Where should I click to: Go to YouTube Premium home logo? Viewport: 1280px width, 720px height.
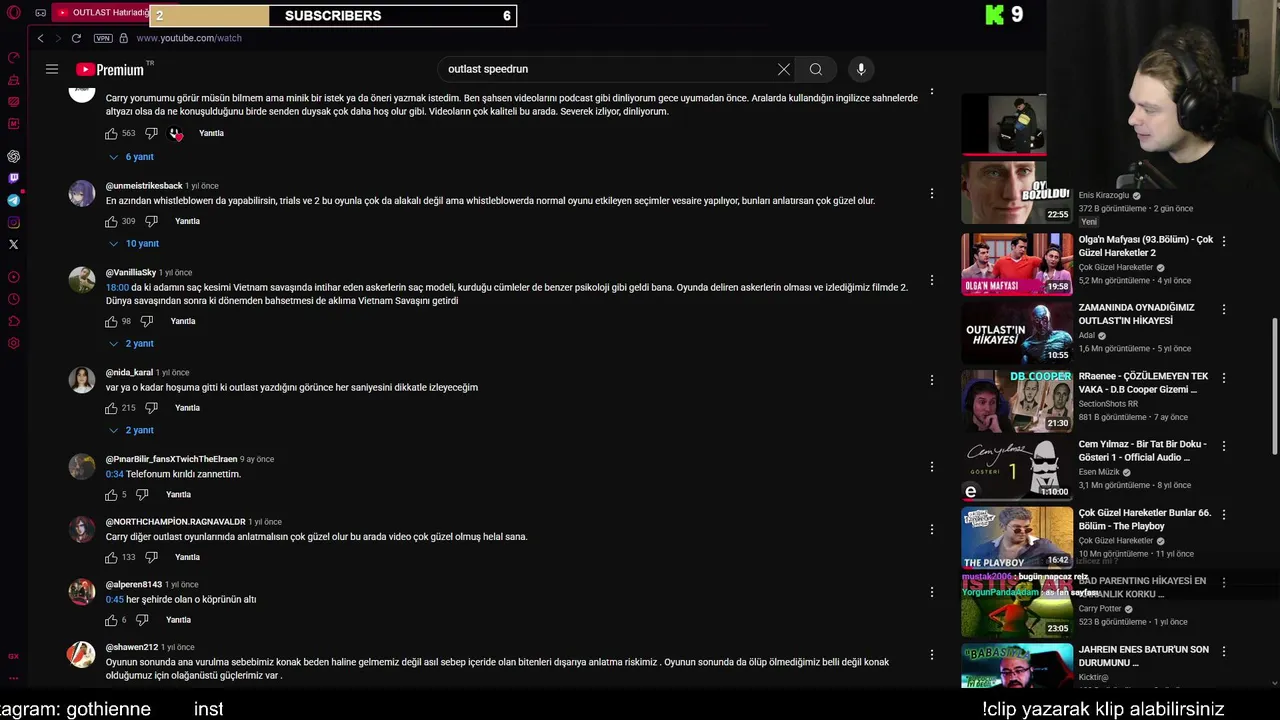click(110, 69)
